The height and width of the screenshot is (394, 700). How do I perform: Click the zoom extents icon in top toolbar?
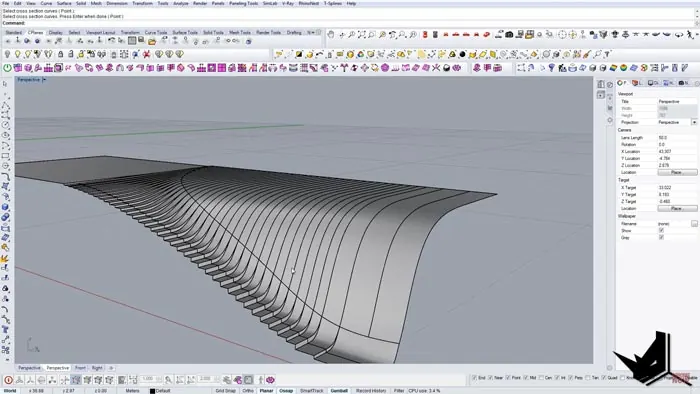(x=362, y=34)
